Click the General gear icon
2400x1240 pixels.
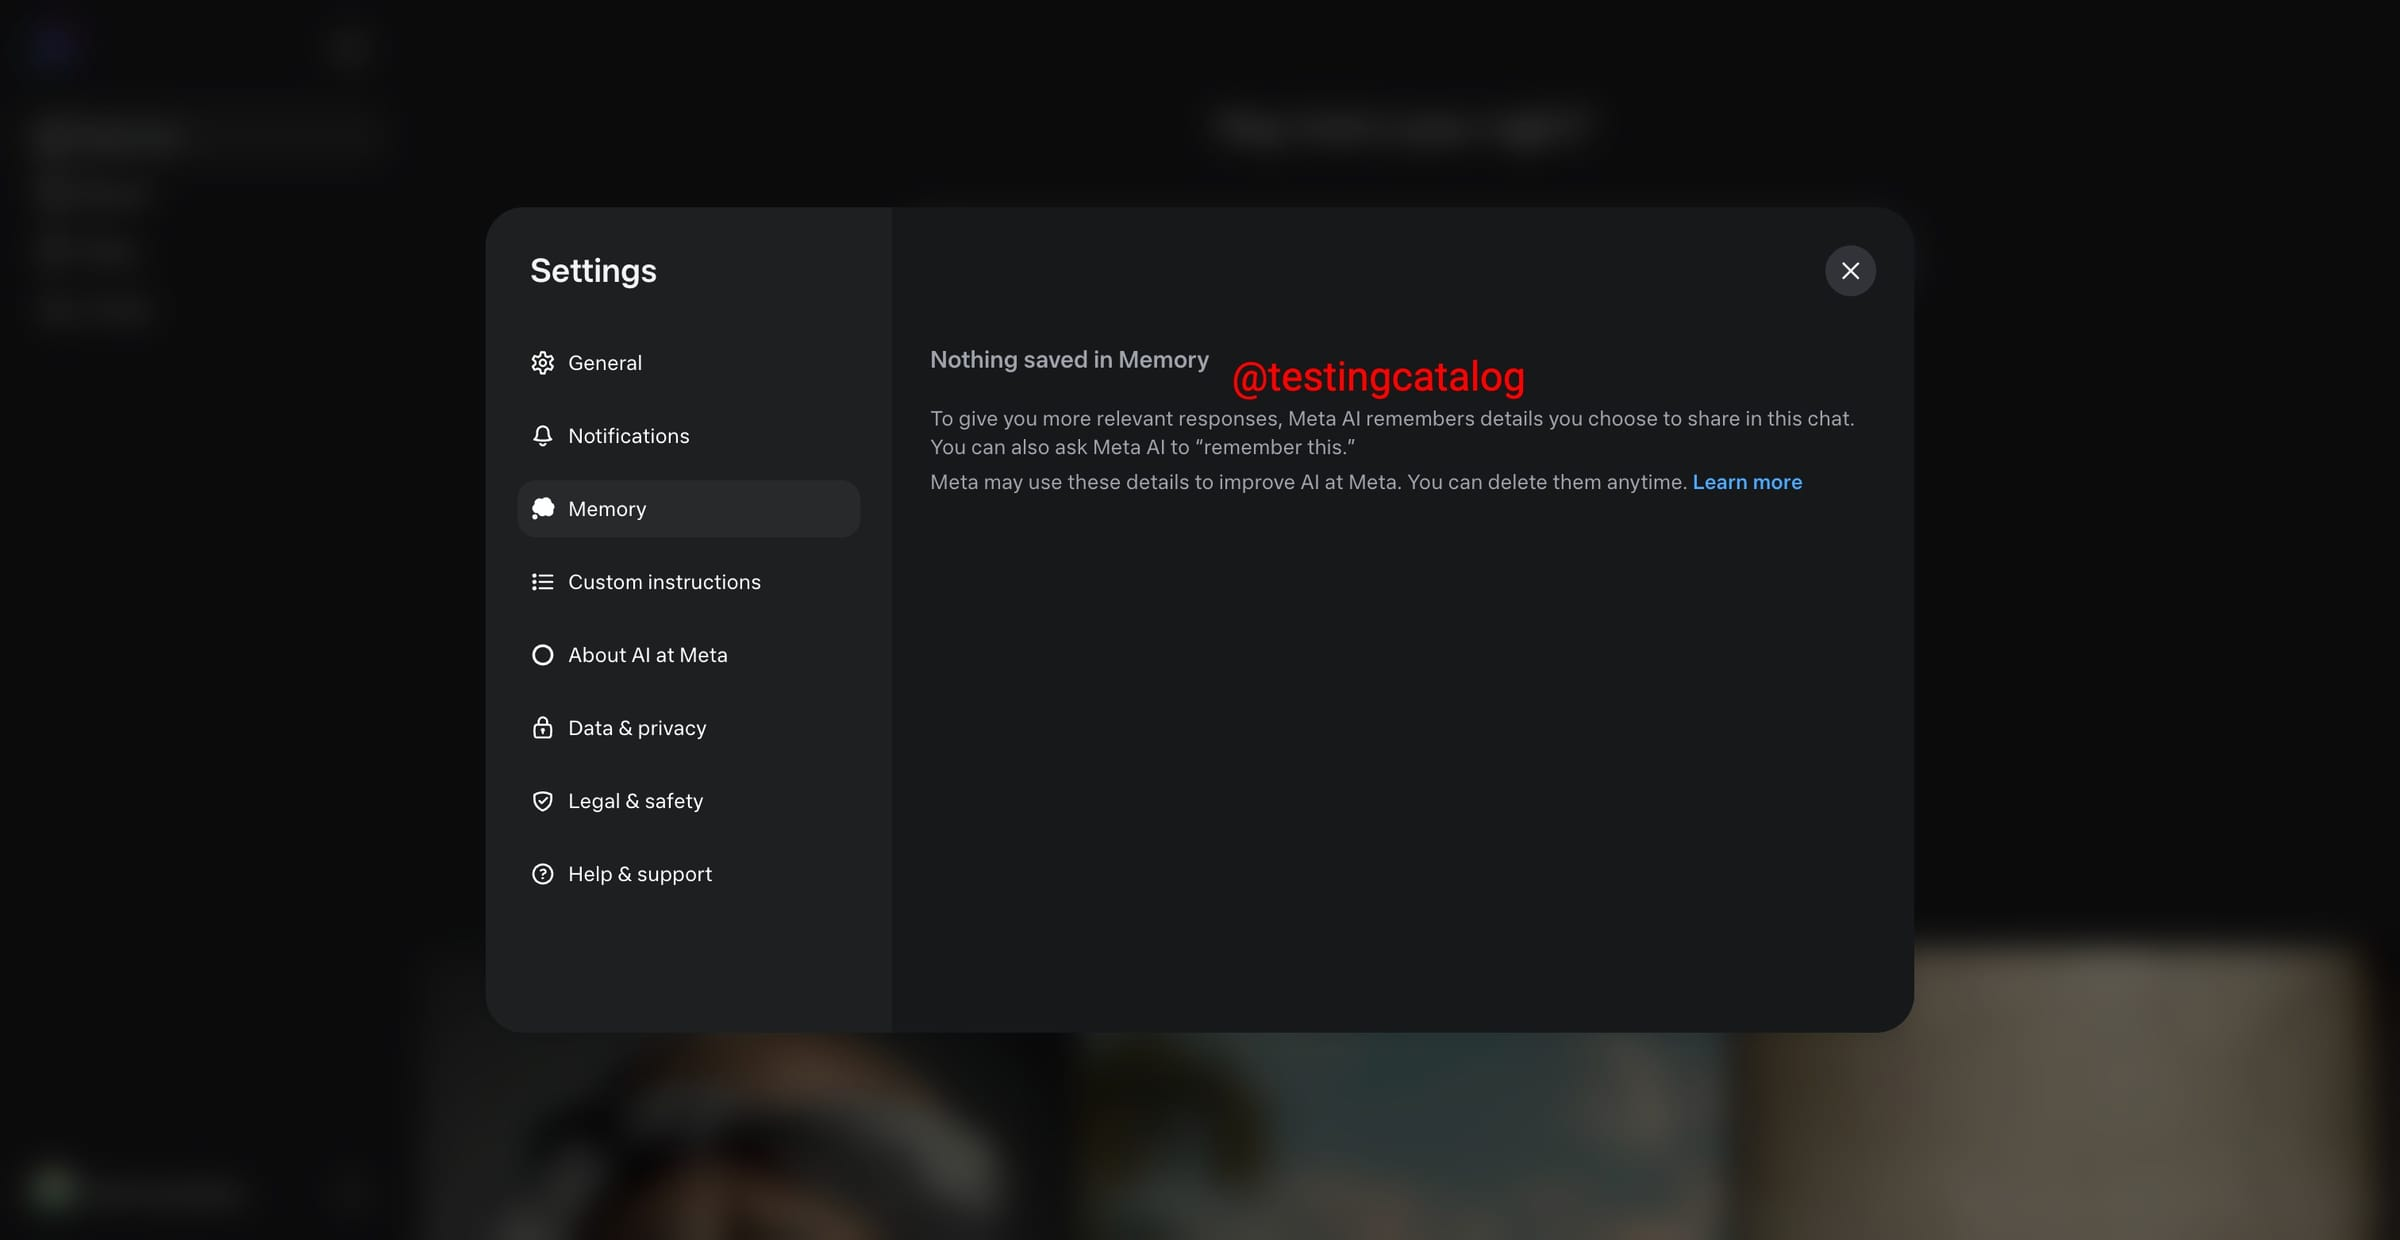coord(542,363)
